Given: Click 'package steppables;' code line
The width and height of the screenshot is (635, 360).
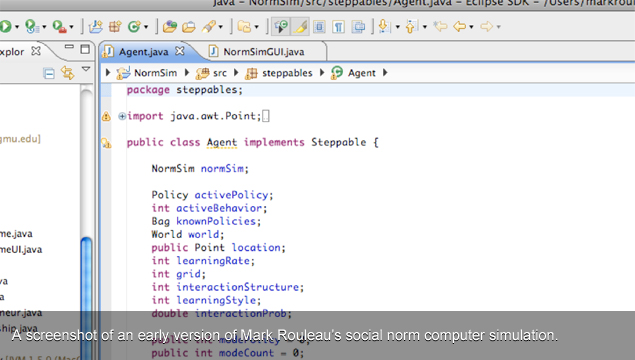Looking at the screenshot, I should tap(185, 90).
